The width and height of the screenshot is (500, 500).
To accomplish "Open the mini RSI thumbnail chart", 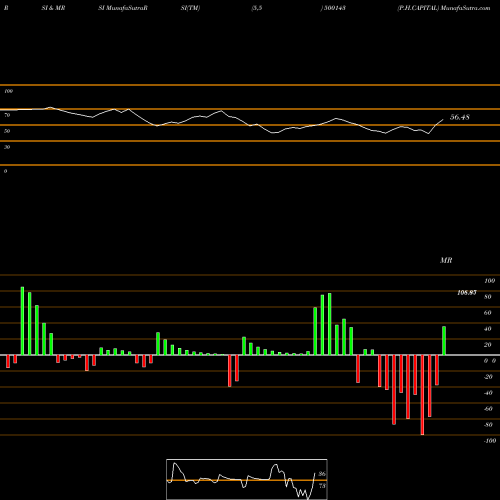I will click(247, 479).
